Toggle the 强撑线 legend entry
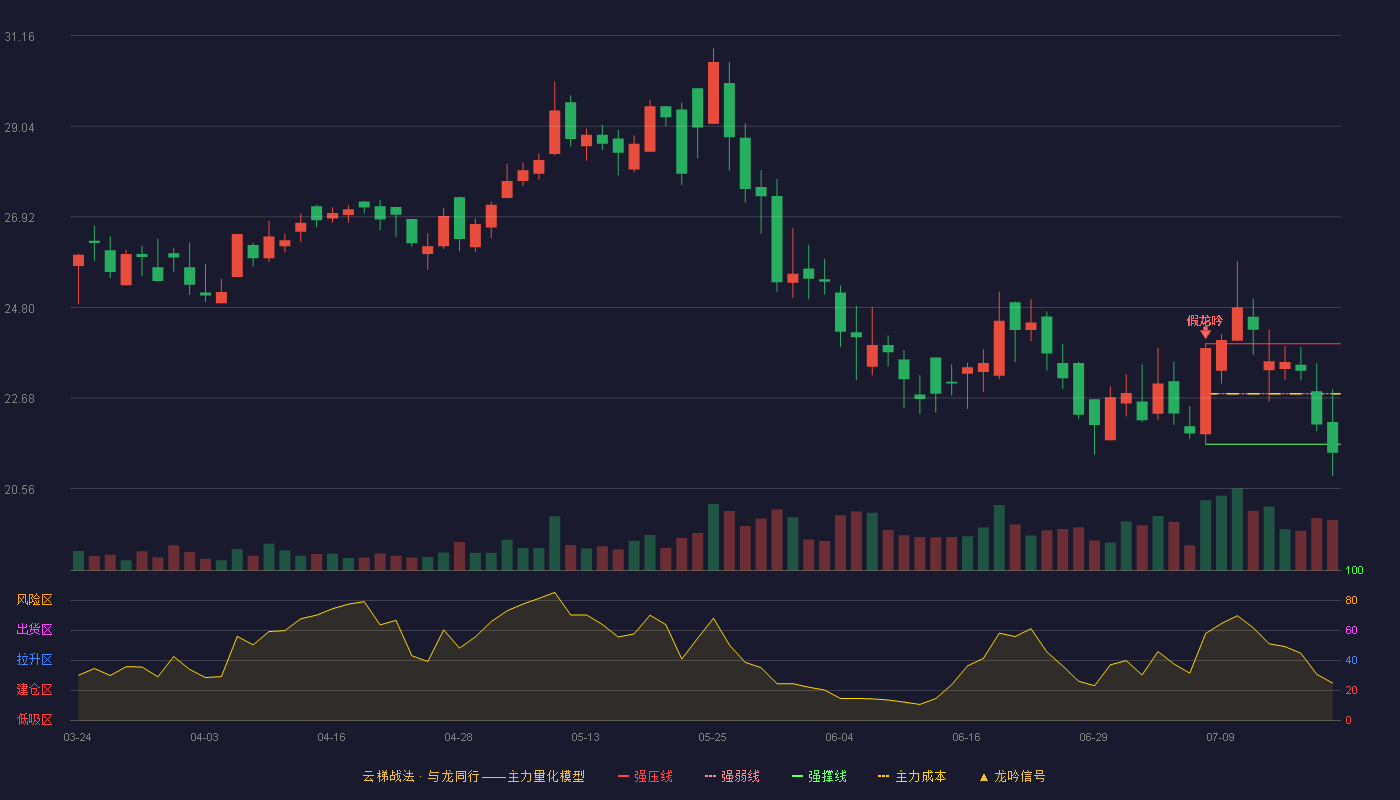 pyautogui.click(x=819, y=776)
